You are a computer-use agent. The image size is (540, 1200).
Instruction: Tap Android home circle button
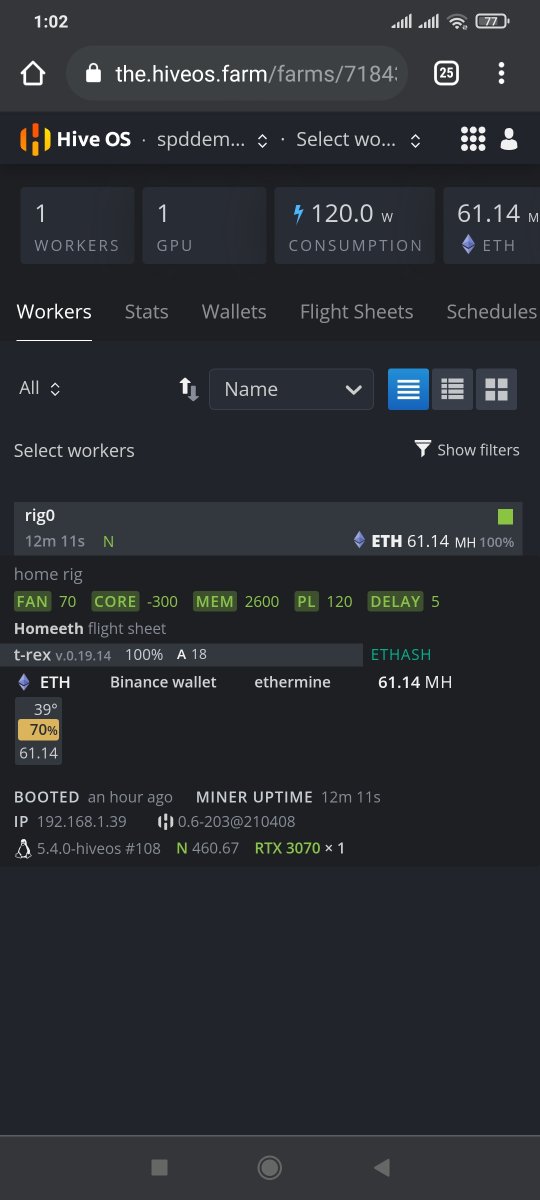[269, 1167]
